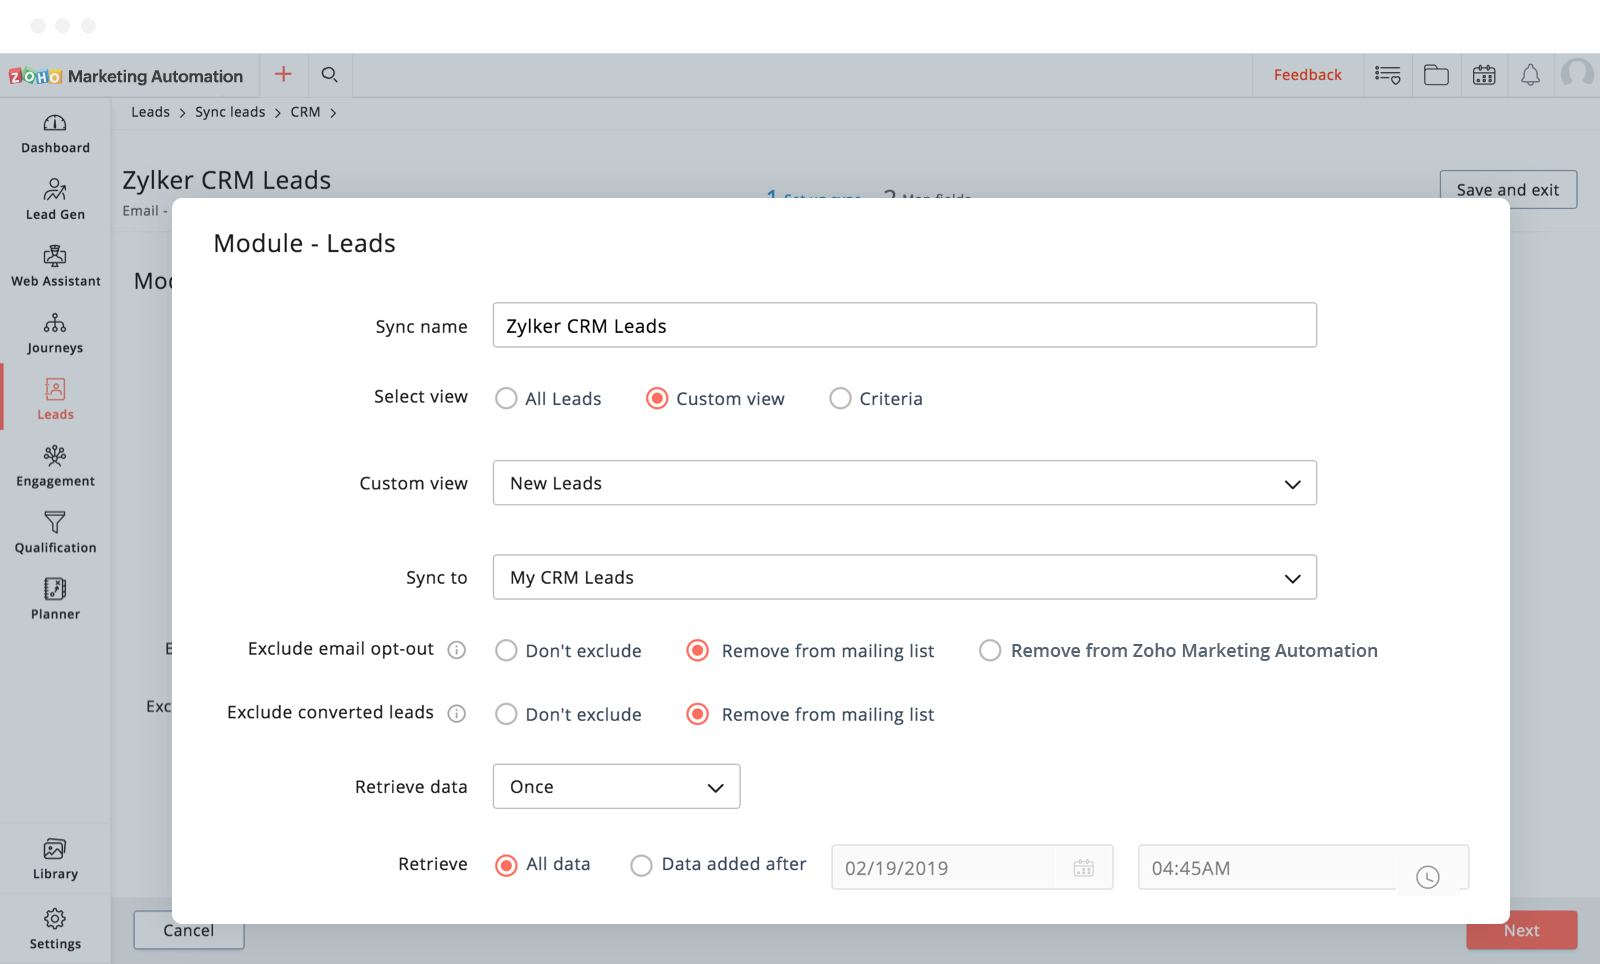Click the Sync name input field

[x=904, y=325]
